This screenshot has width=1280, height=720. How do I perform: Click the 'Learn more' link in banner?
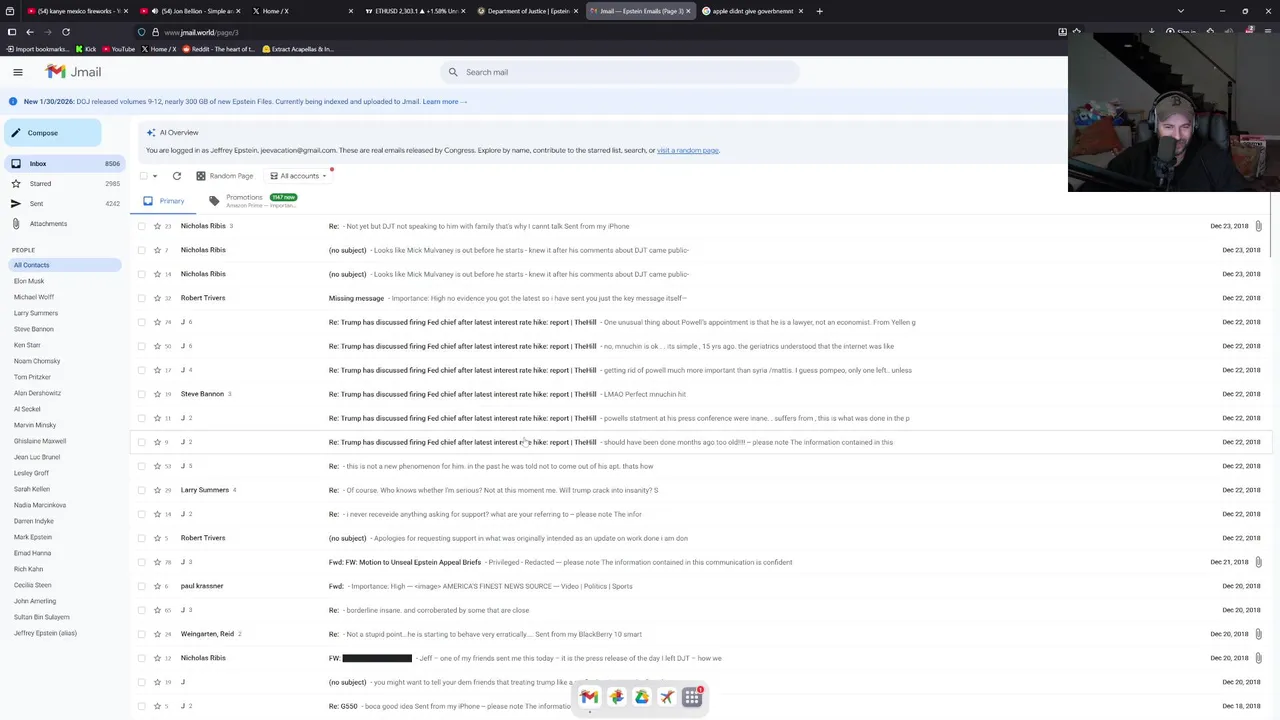(444, 101)
